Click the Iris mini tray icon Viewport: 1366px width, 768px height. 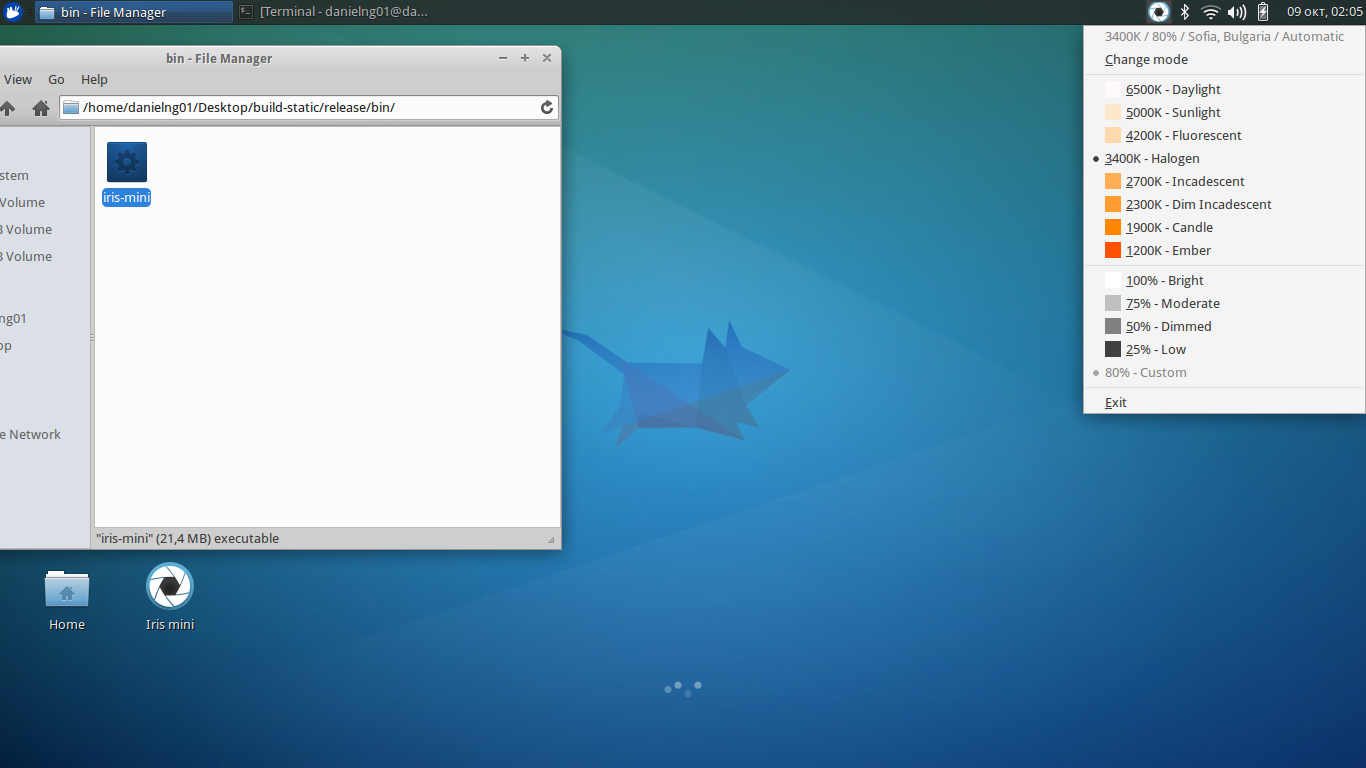pos(1159,12)
